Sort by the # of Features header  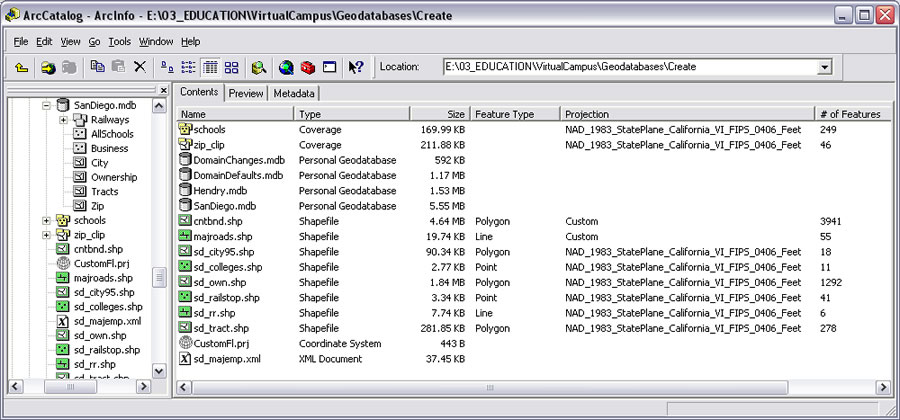click(x=854, y=114)
